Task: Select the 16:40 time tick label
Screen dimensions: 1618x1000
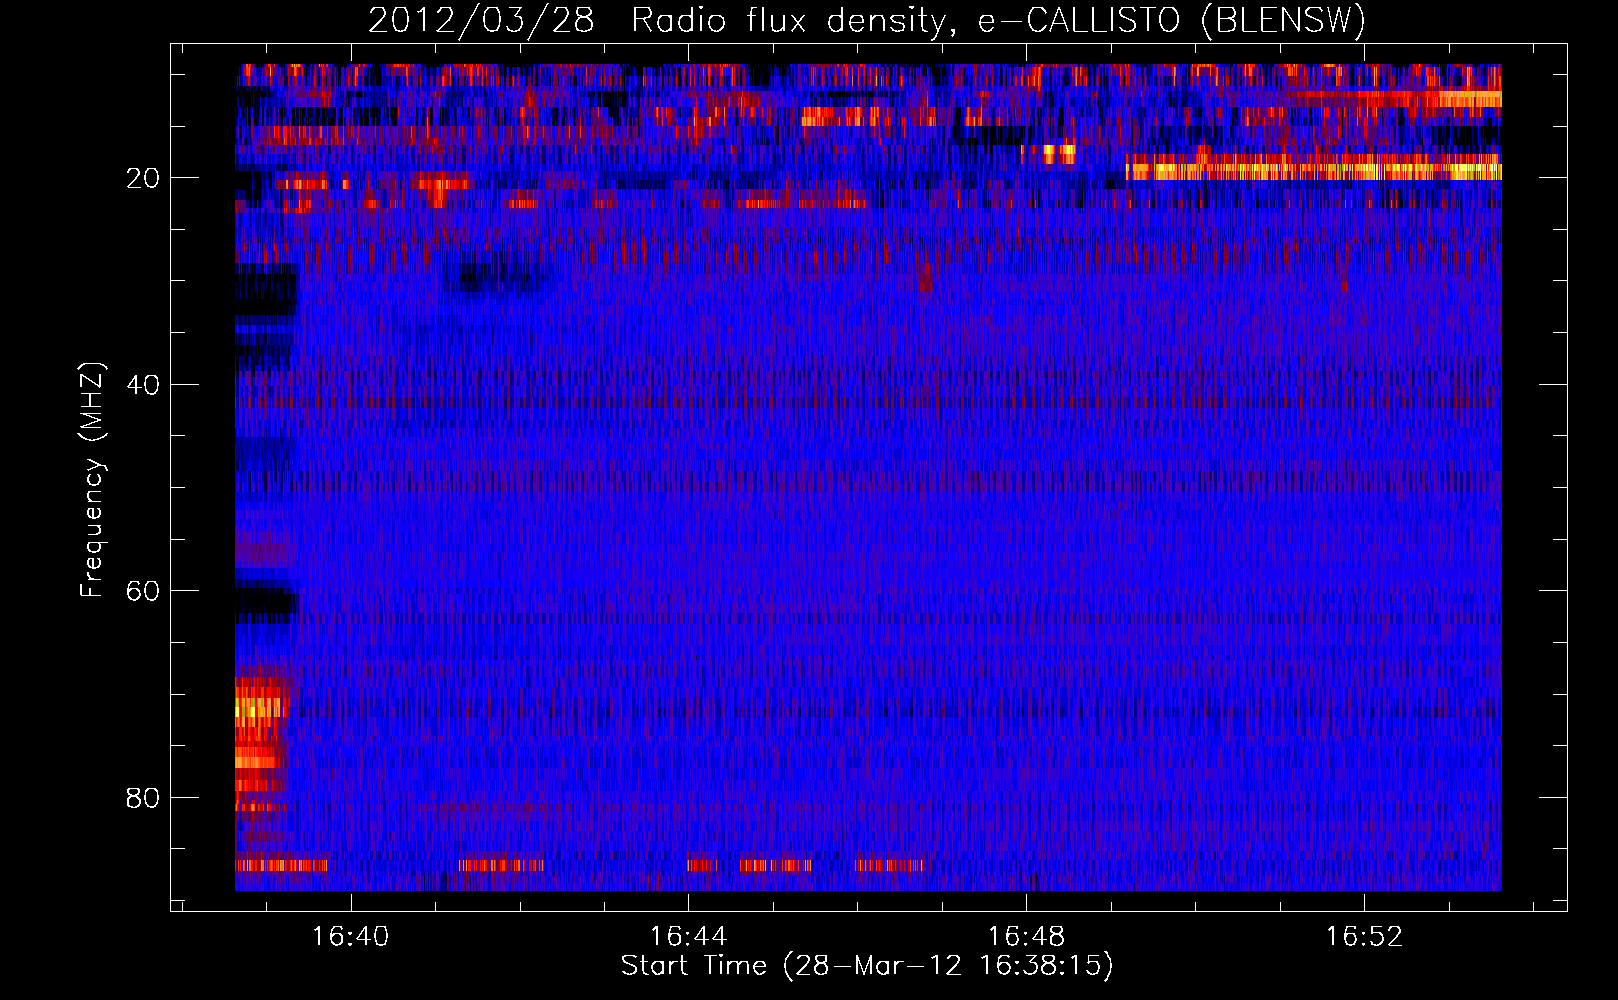Action: click(x=350, y=937)
